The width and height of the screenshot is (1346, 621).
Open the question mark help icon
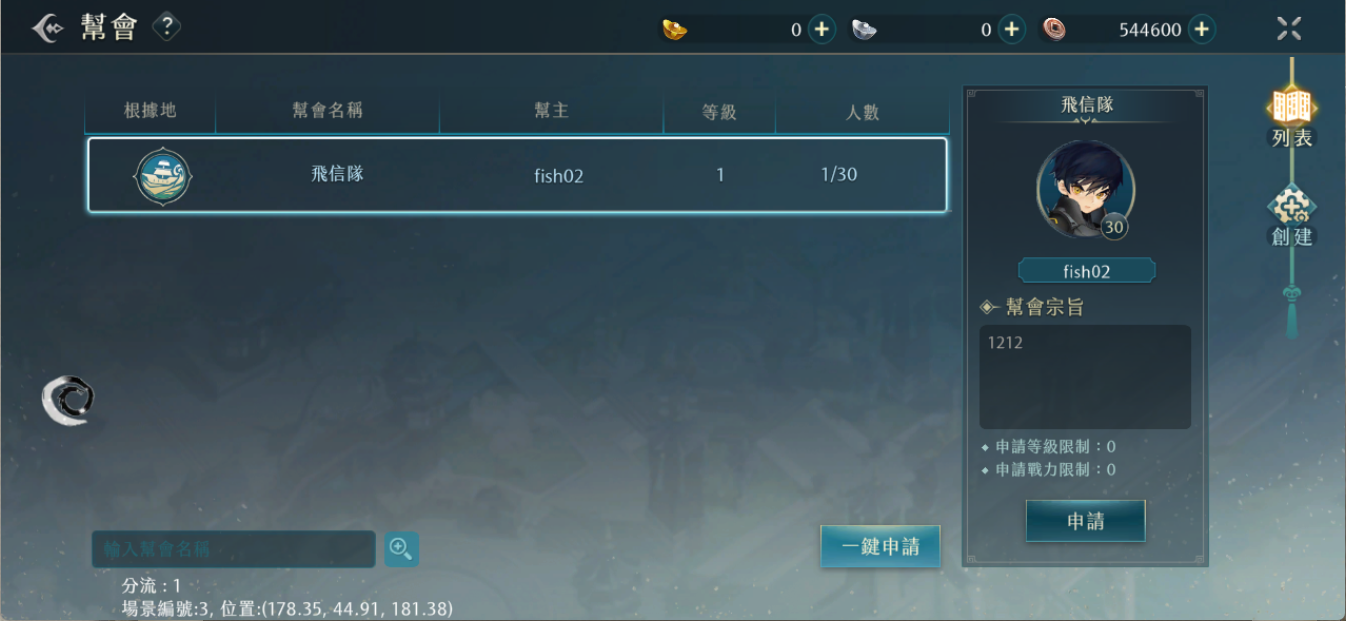click(167, 27)
